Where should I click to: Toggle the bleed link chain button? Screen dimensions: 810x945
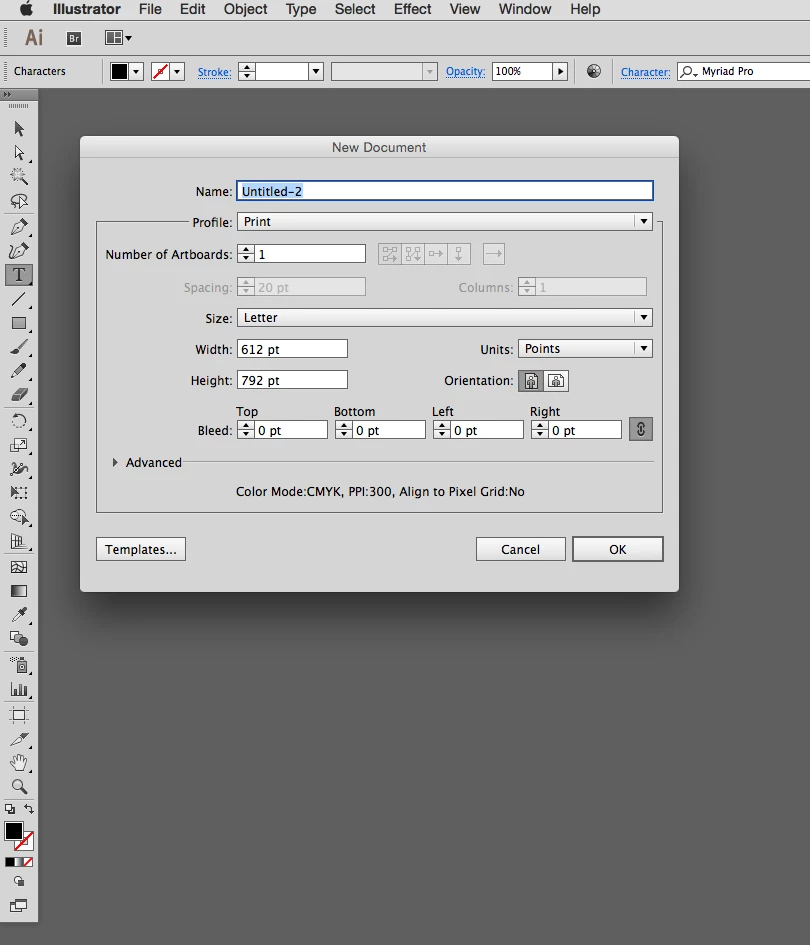(641, 429)
